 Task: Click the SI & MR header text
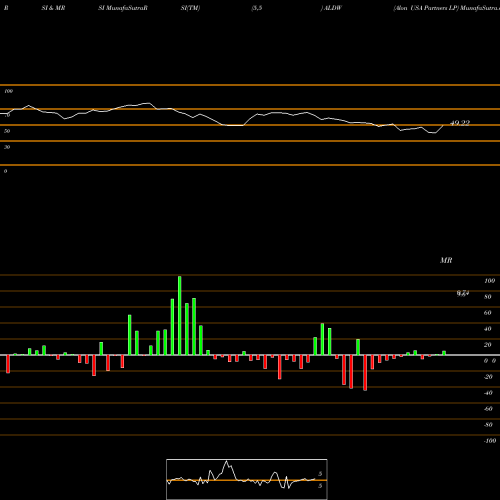(x=53, y=8)
